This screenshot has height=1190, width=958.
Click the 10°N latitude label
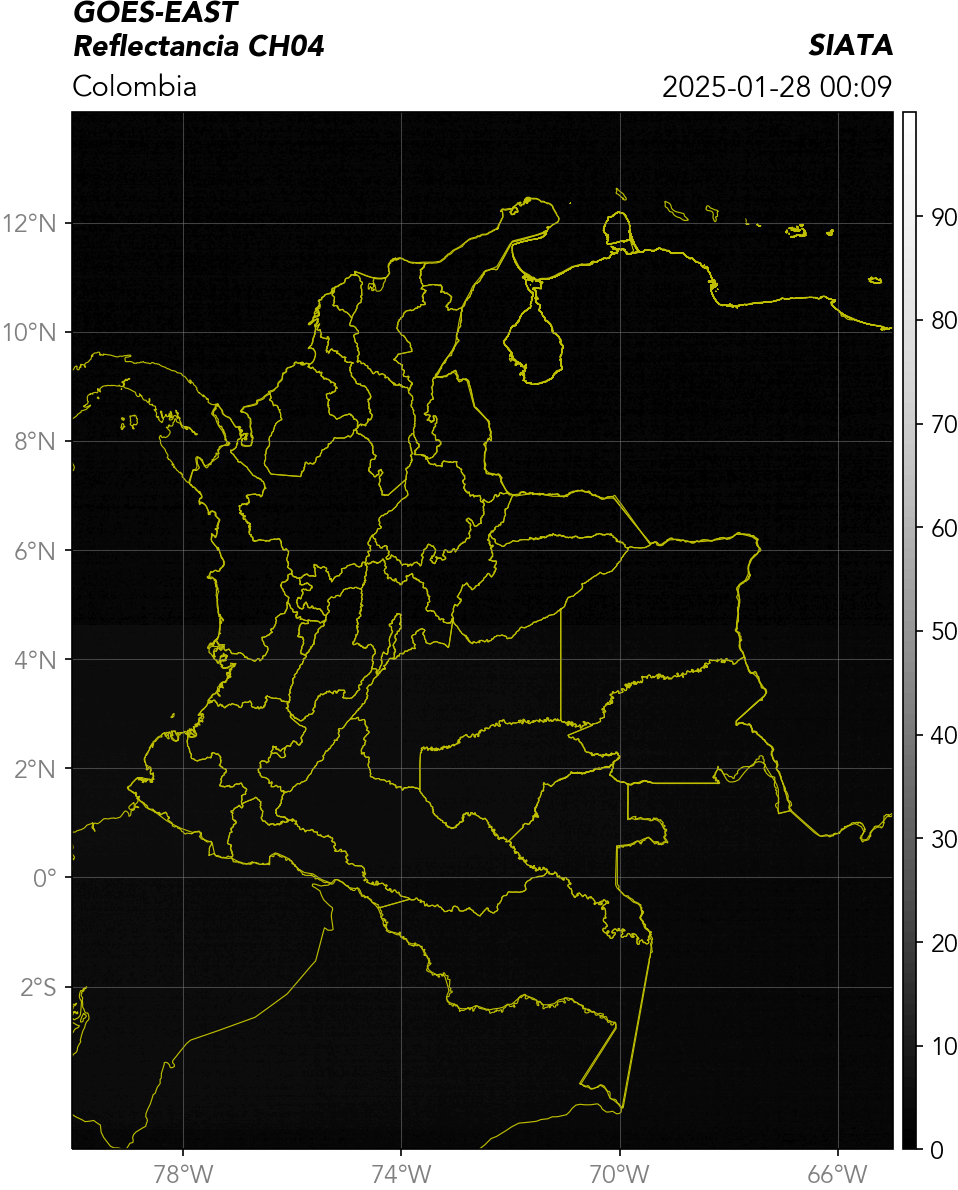[30, 332]
